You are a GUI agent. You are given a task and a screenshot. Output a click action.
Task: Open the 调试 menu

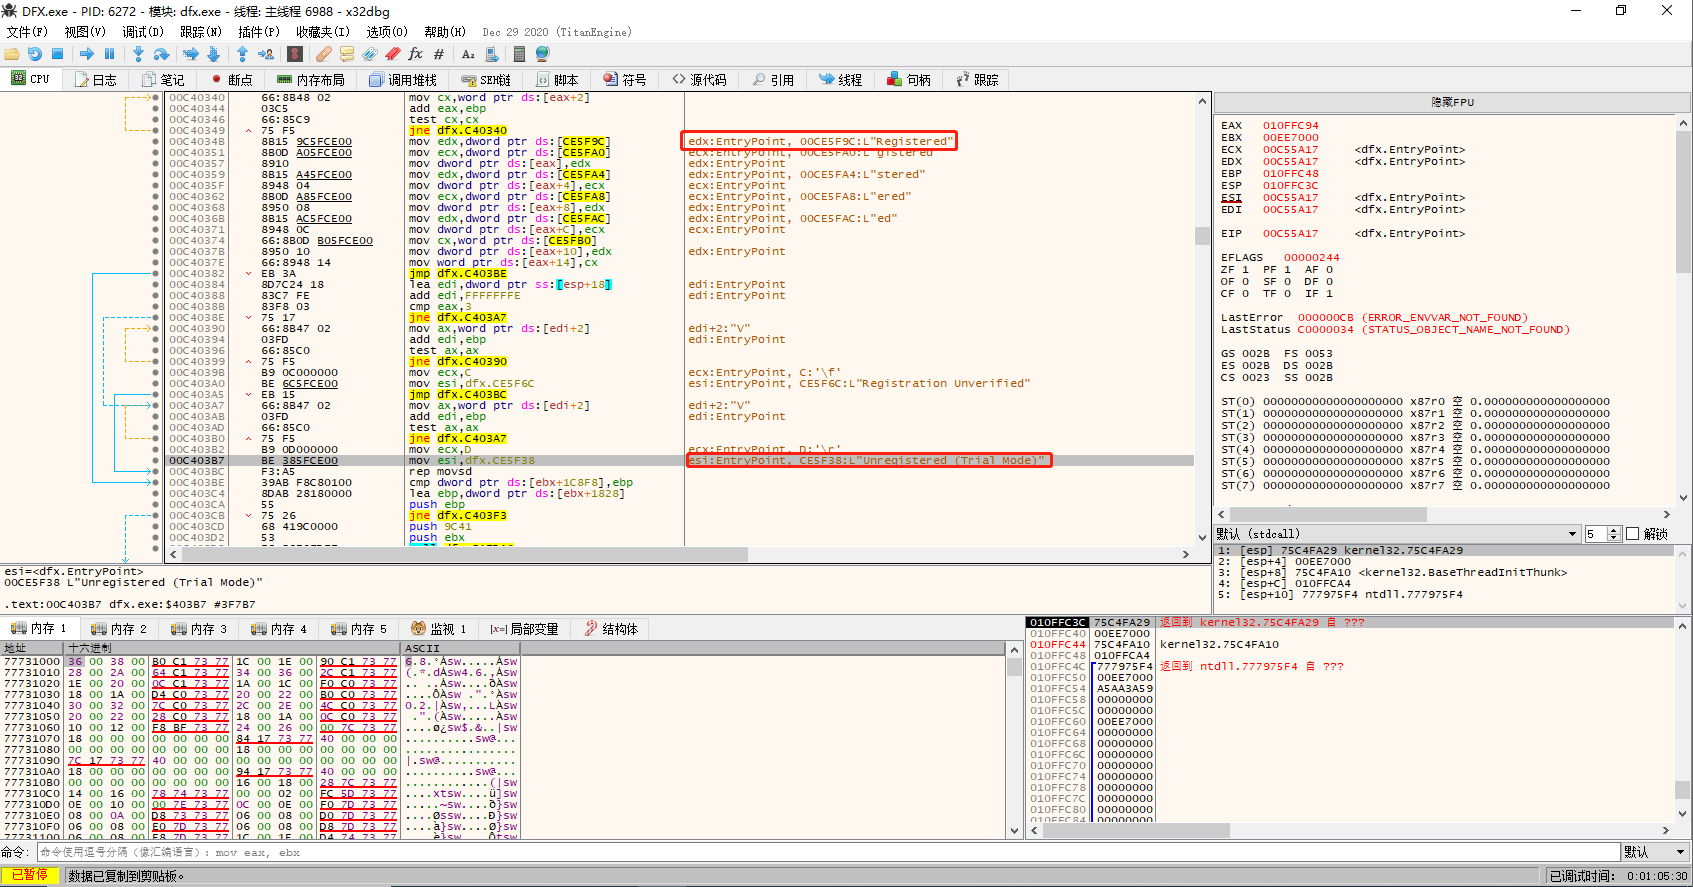[142, 32]
